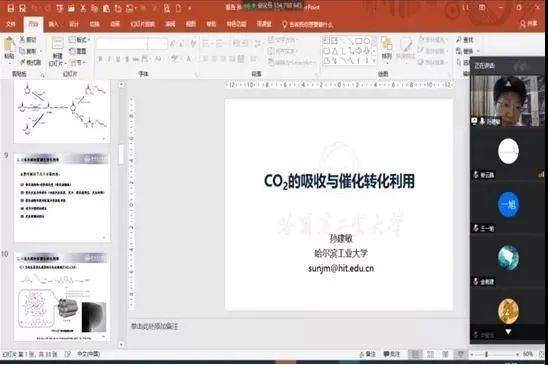Screen dimensions: 548x365
Task: Select slide 9 thumbnail in slide panel
Action: 62,197
